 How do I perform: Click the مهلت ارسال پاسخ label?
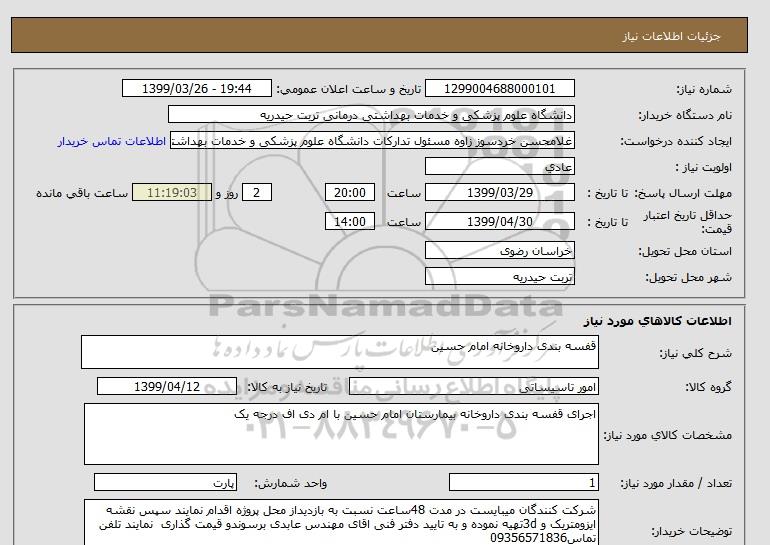(x=683, y=193)
